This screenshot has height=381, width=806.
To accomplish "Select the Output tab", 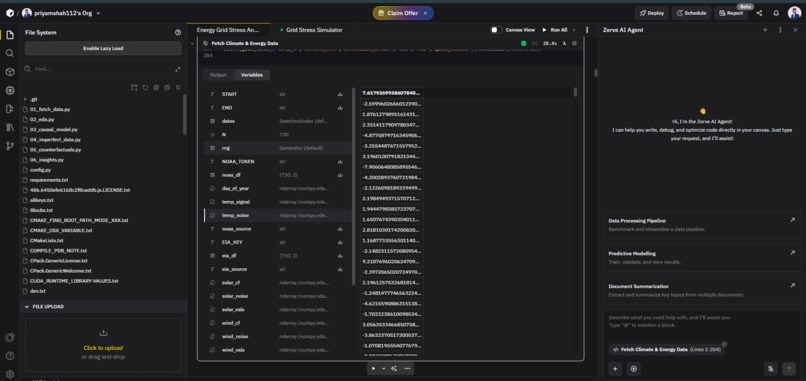I will pos(218,75).
